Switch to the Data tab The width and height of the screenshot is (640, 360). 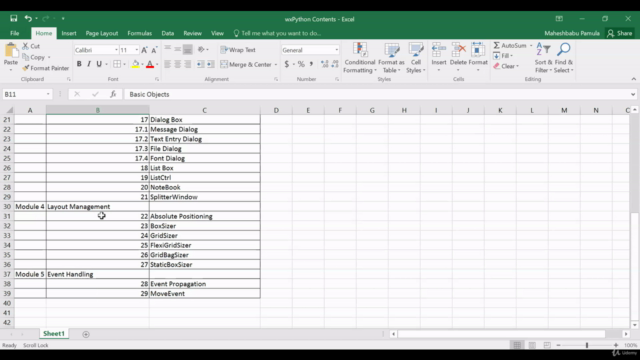tap(167, 33)
